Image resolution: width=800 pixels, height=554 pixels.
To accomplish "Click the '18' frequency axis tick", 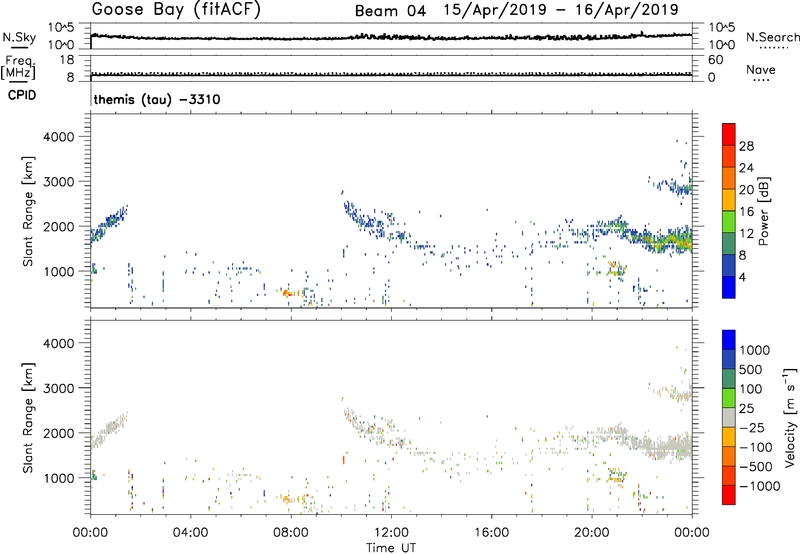I will [x=67, y=60].
